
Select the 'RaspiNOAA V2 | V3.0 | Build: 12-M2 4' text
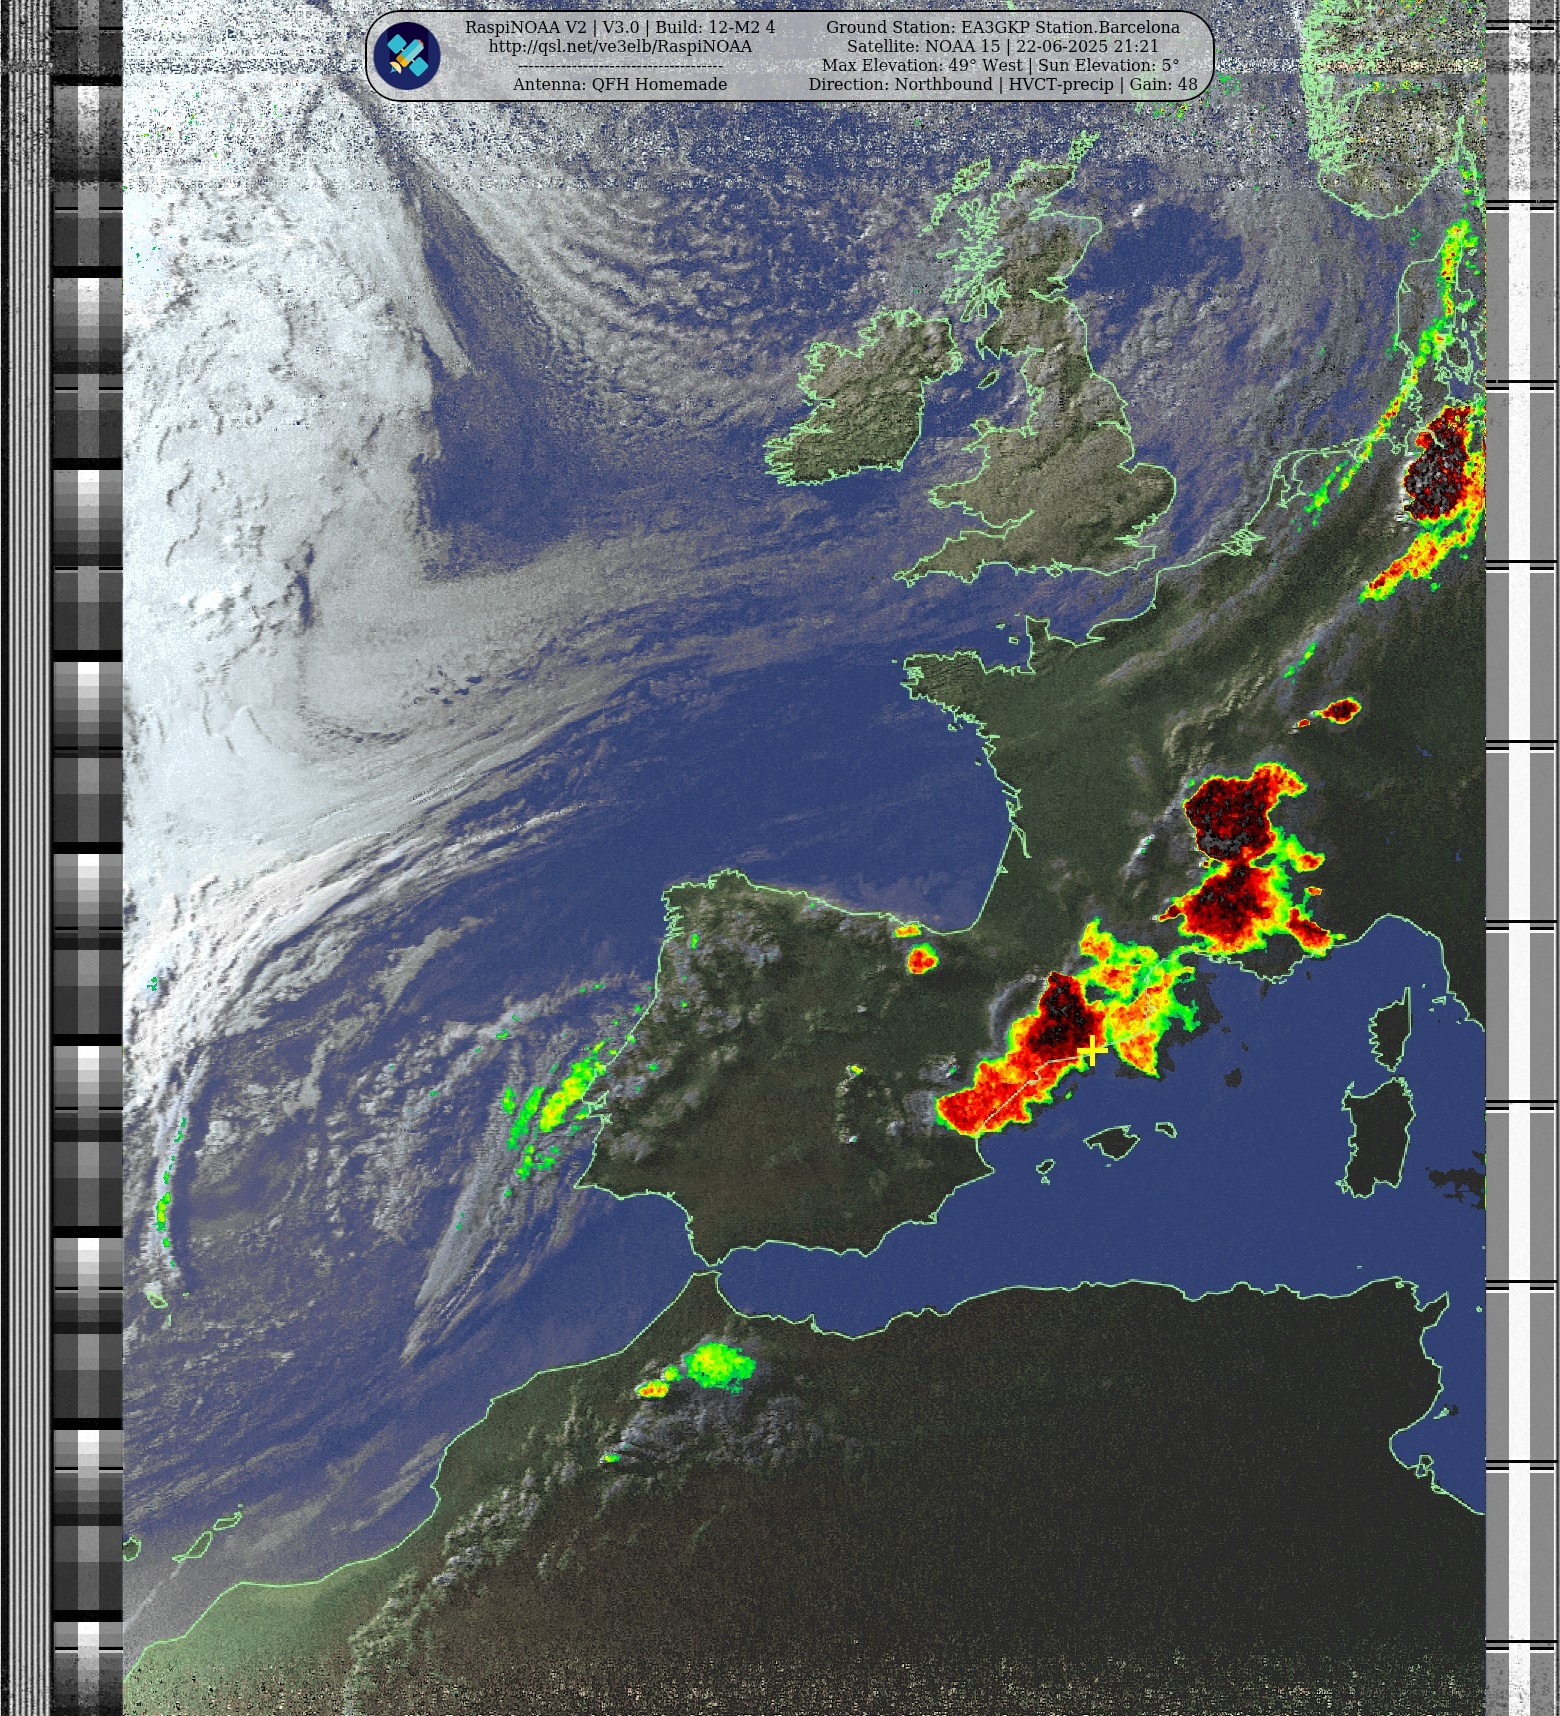[620, 27]
